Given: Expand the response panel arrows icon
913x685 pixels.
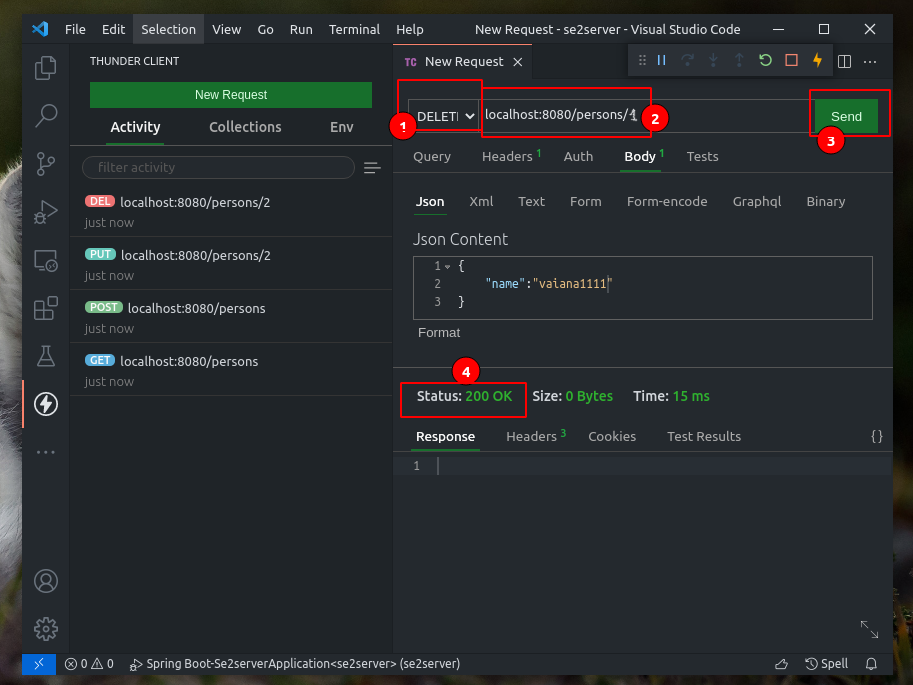Looking at the screenshot, I should coord(869,629).
